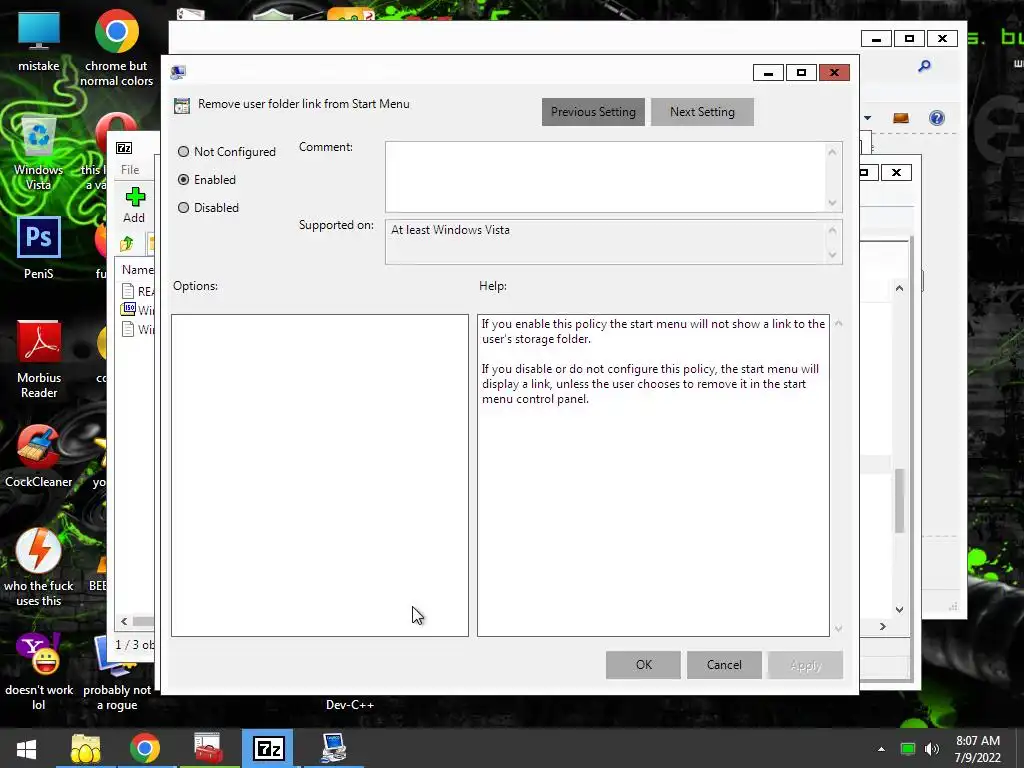Confirm with the OK button
The image size is (1024, 768).
click(643, 665)
